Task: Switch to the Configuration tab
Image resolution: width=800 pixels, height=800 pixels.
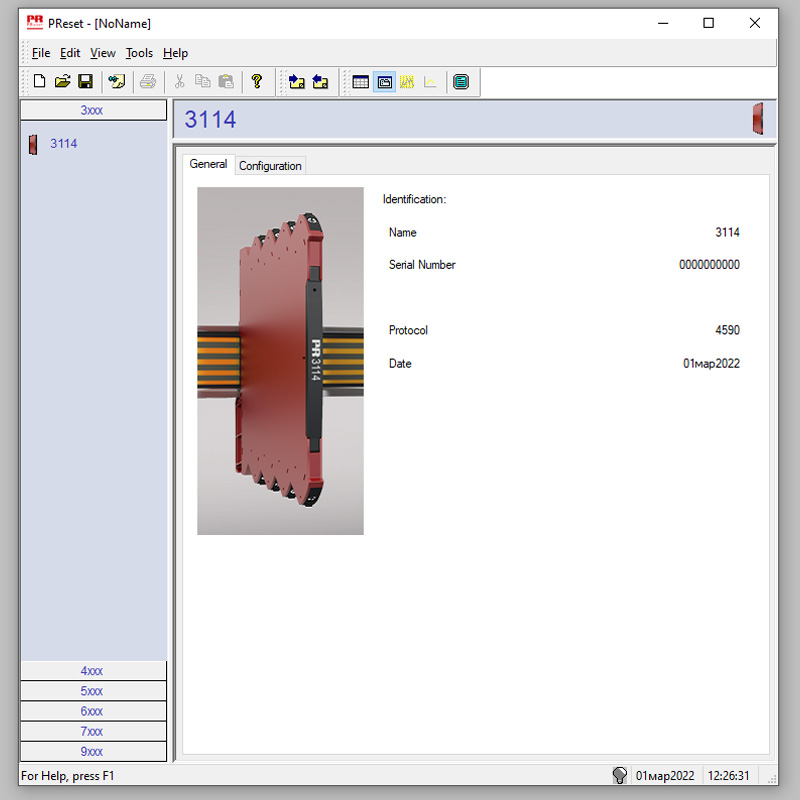Action: (270, 166)
